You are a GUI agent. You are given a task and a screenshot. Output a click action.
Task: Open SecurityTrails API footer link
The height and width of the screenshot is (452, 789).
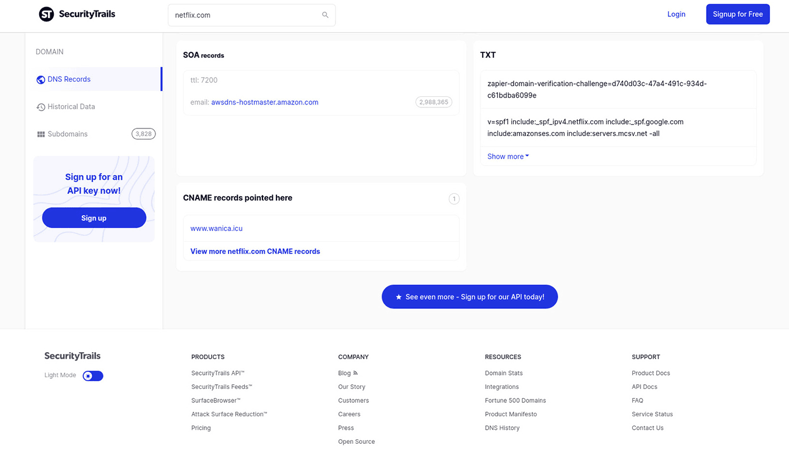217,373
